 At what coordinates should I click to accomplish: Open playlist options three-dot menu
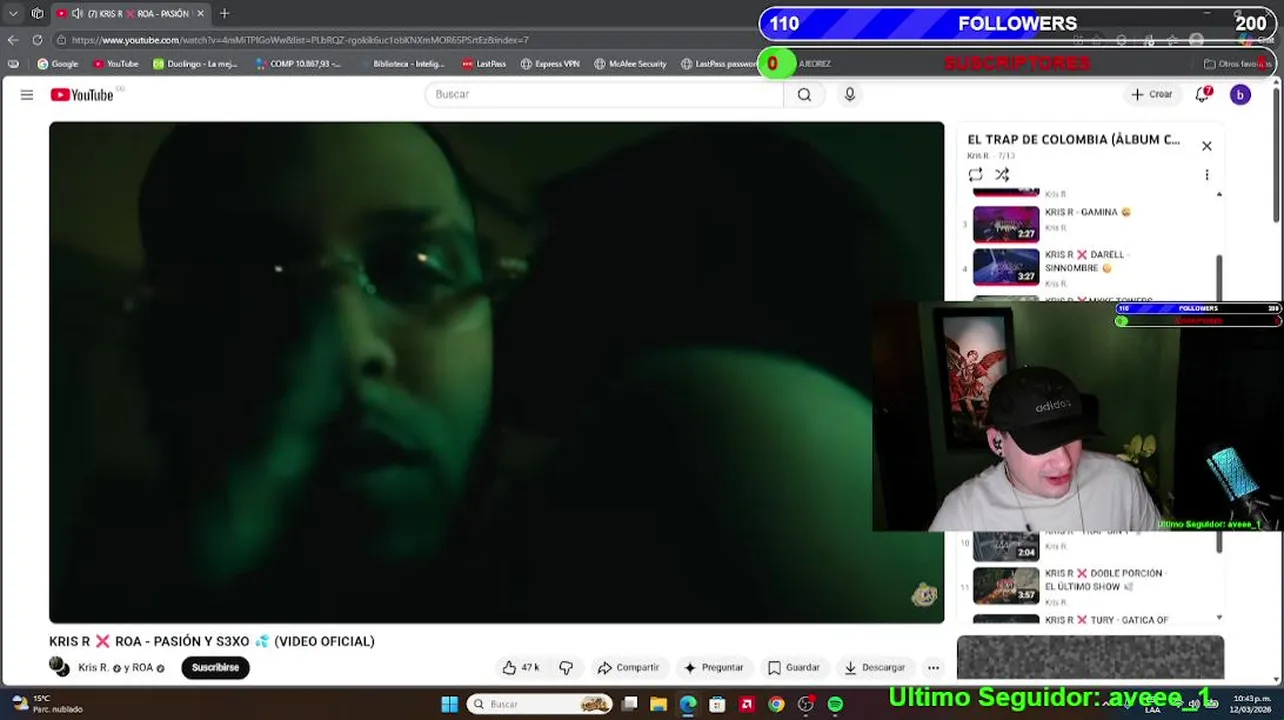(1206, 175)
